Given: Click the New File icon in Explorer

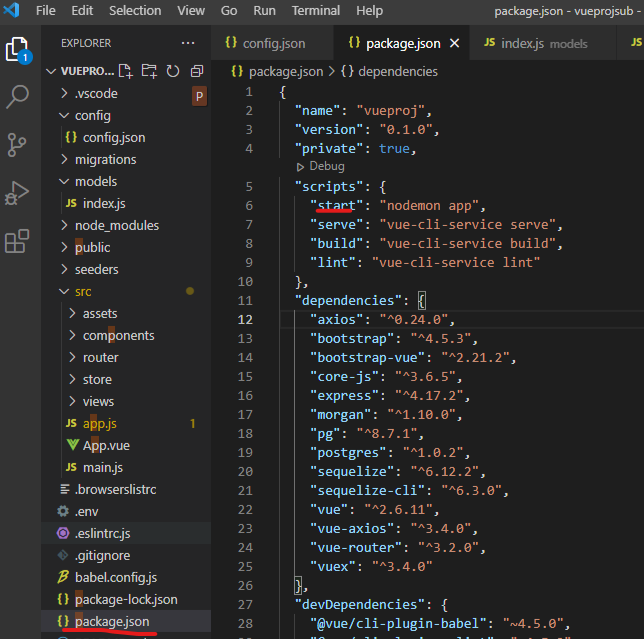Looking at the screenshot, I should (126, 71).
